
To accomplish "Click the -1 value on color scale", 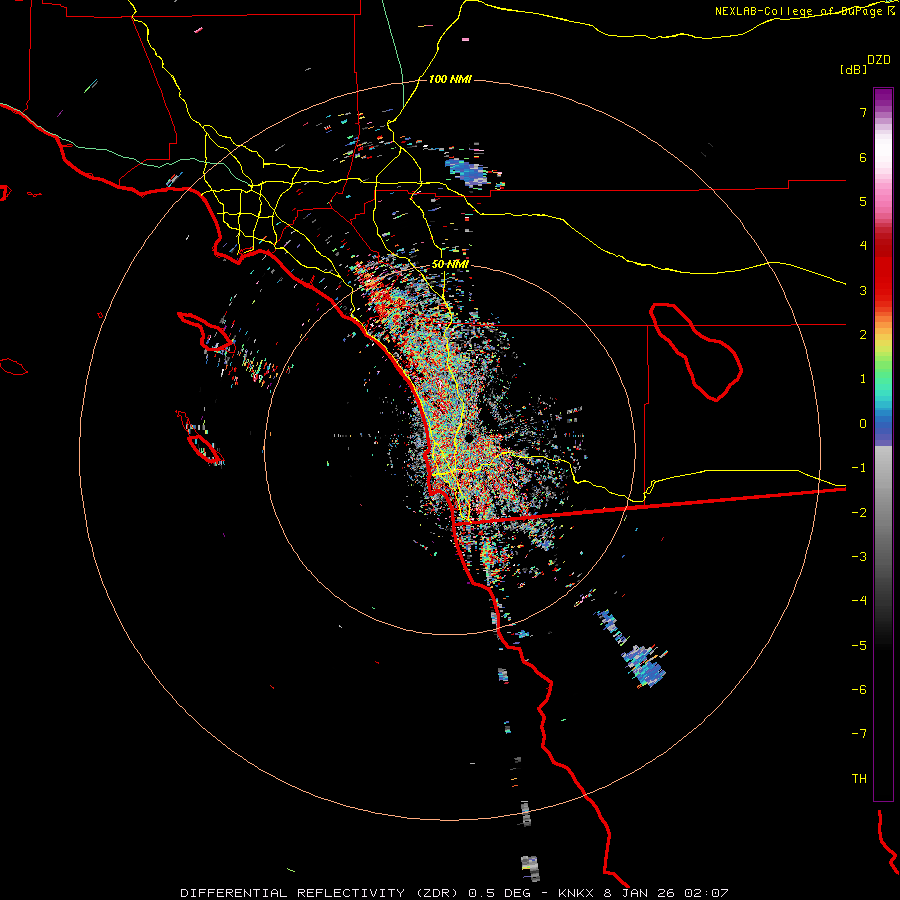I will [x=859, y=468].
